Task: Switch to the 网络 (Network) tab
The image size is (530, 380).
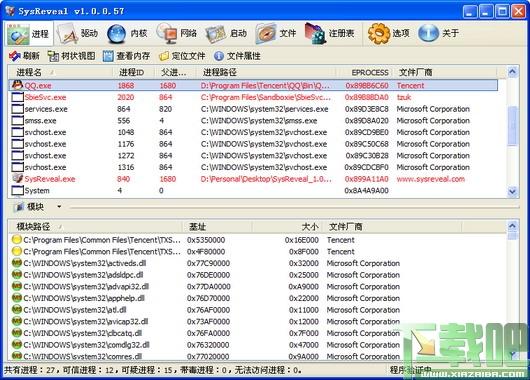Action: [177, 33]
